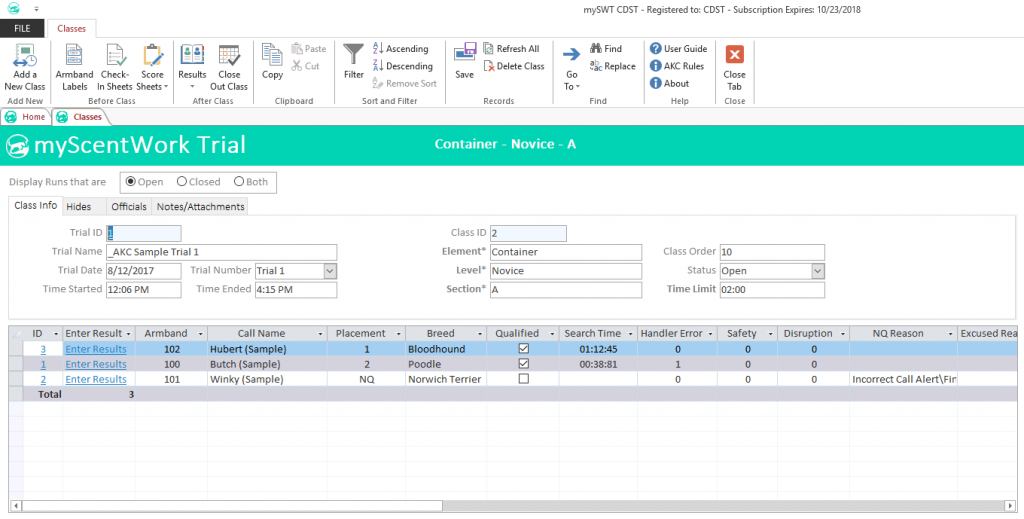This screenshot has width=1024, height=519.
Task: Open the FILE menu
Action: click(22, 29)
